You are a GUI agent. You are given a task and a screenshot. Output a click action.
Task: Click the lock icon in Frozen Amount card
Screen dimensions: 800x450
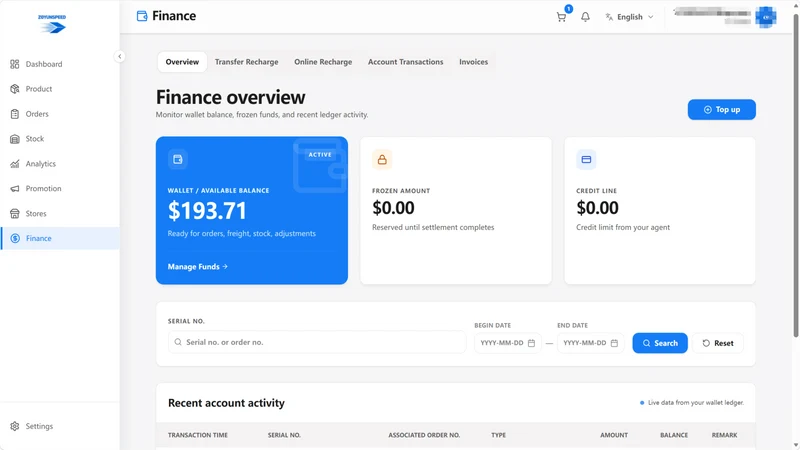(382, 160)
